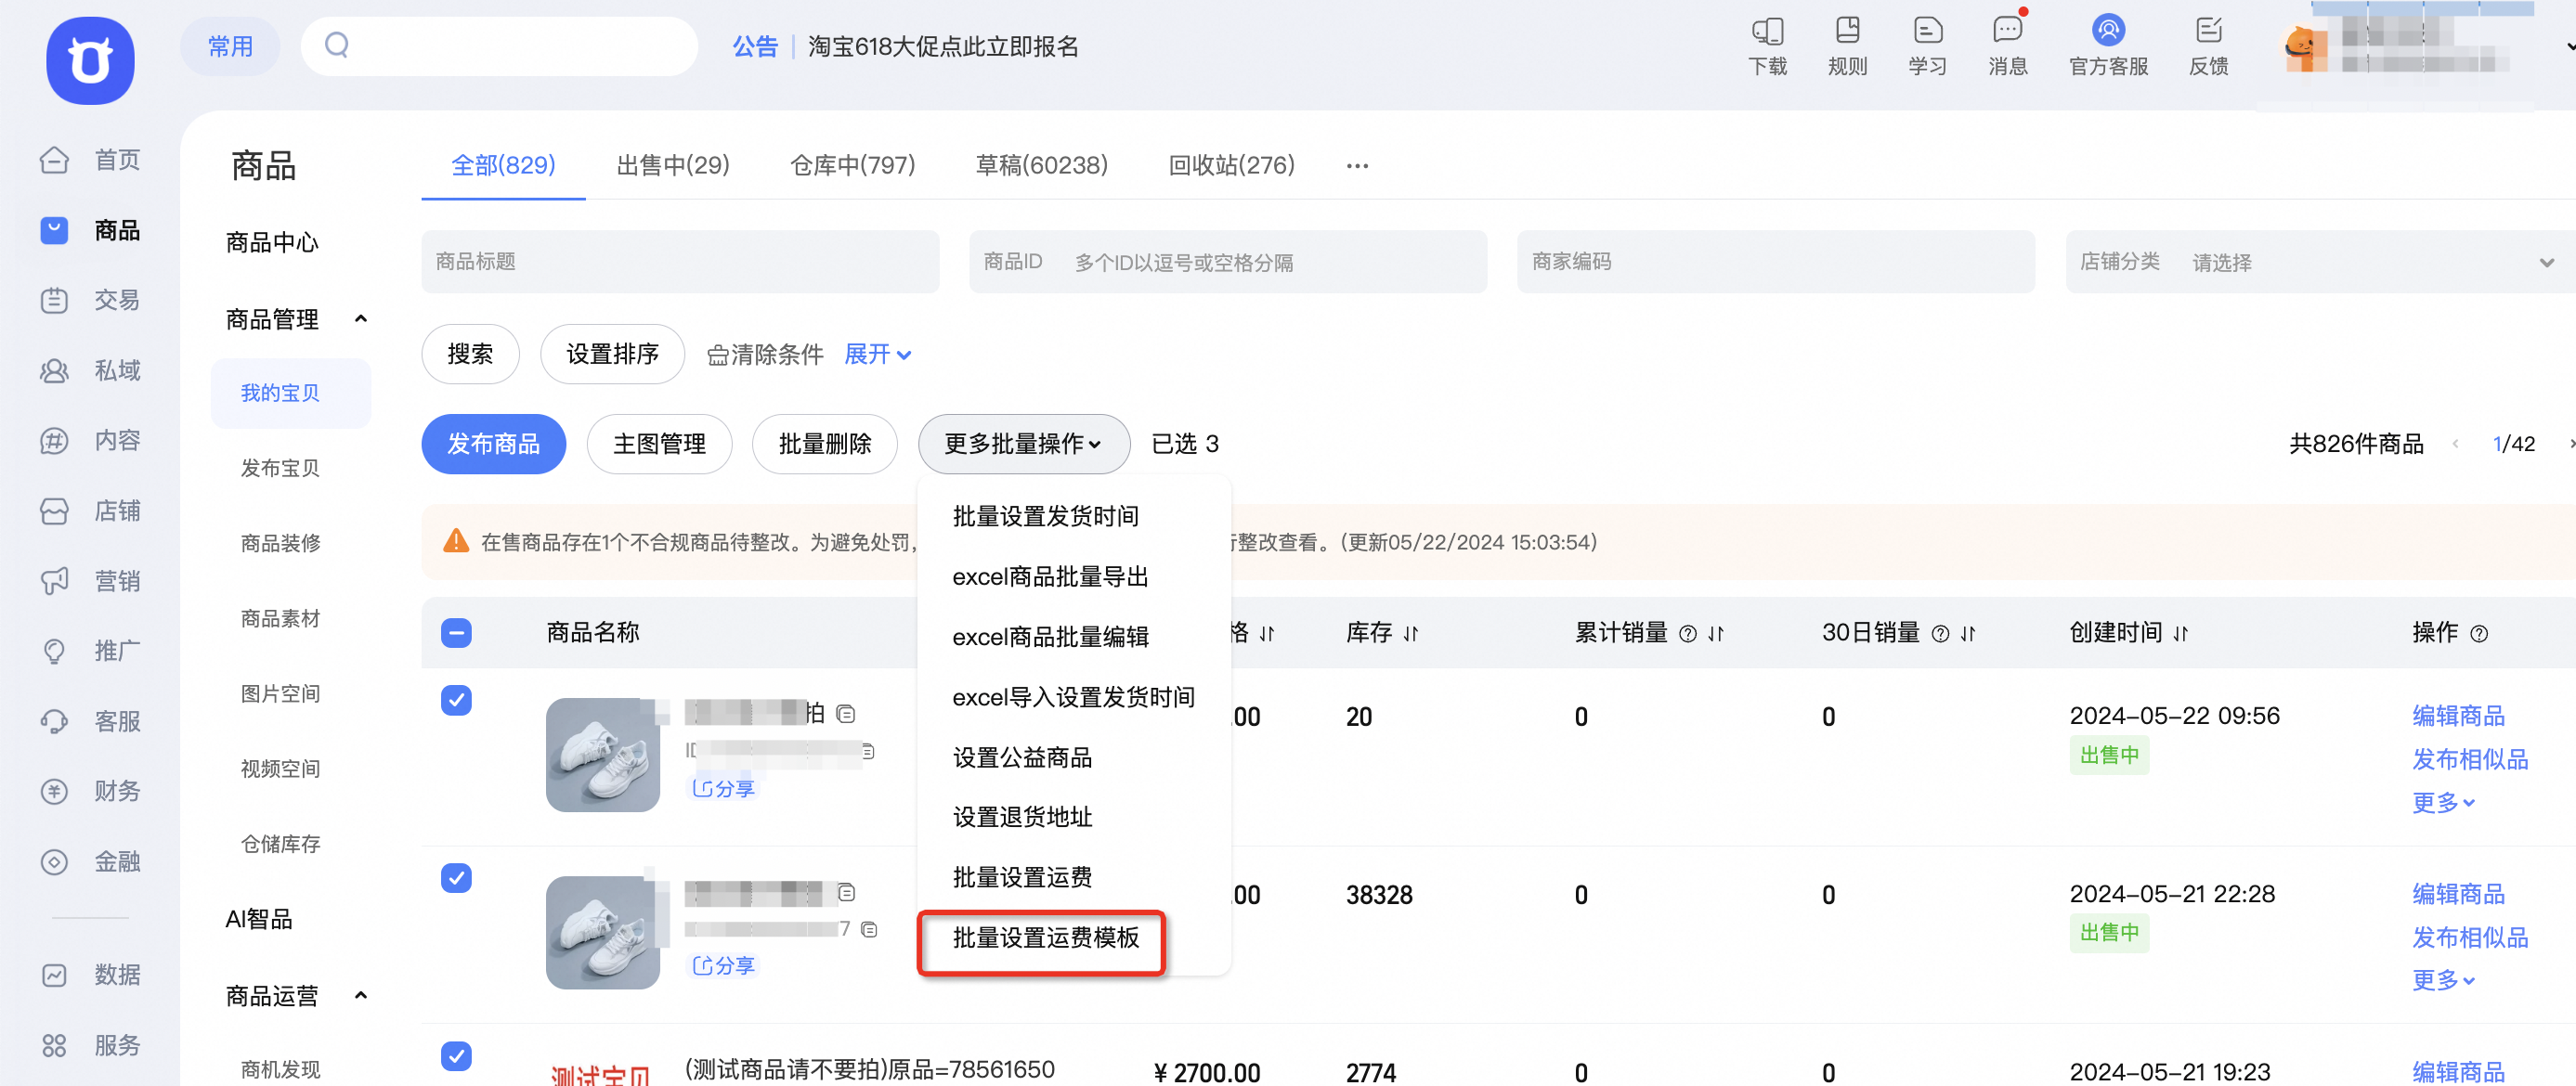Uncheck the product with 38328 stock

456,877
